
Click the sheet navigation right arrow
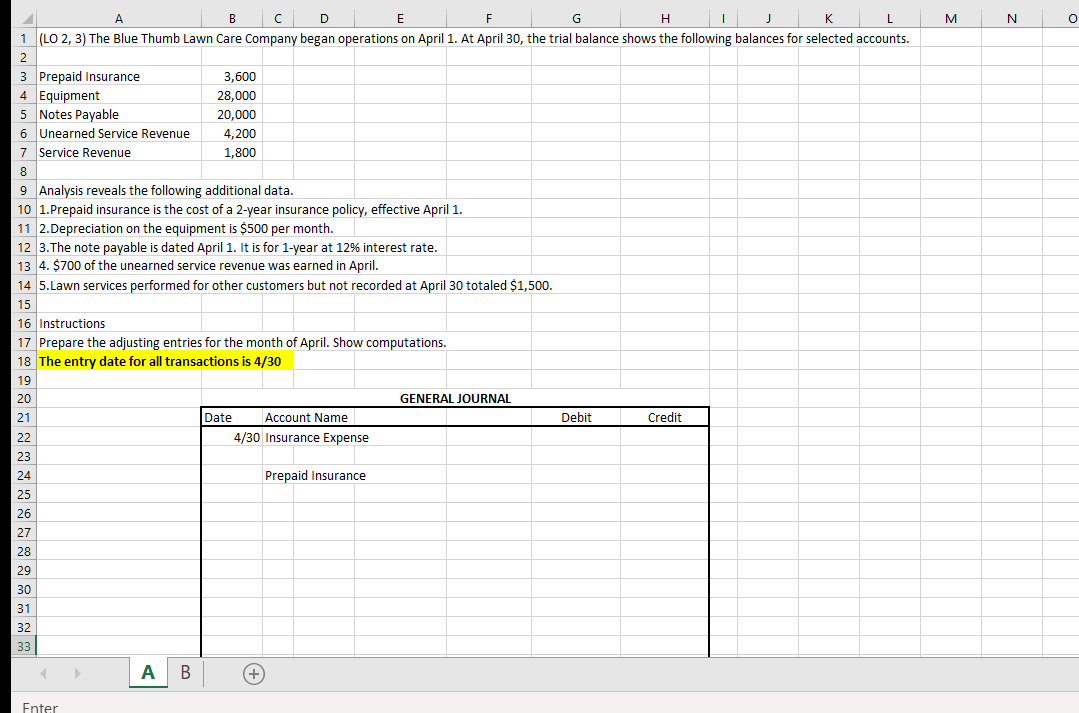pos(78,673)
